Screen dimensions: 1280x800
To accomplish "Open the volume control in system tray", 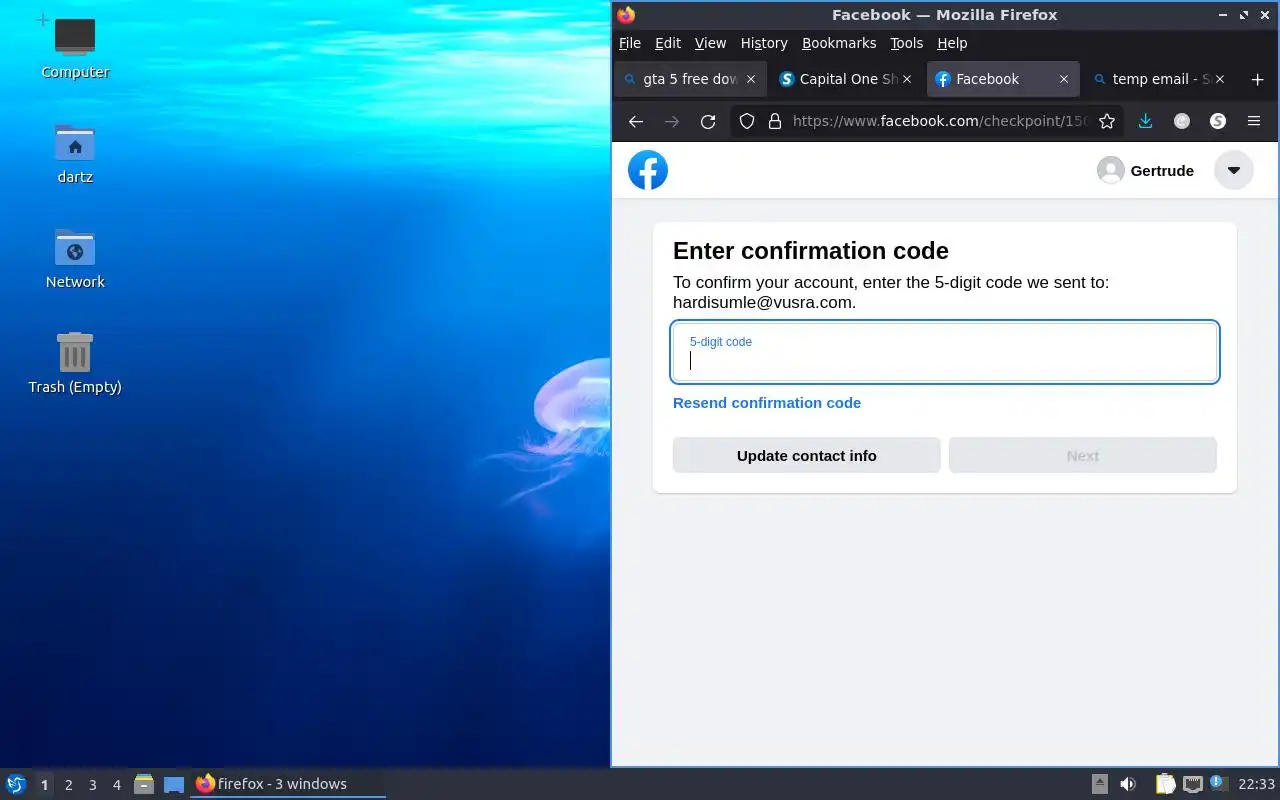I will point(1128,784).
